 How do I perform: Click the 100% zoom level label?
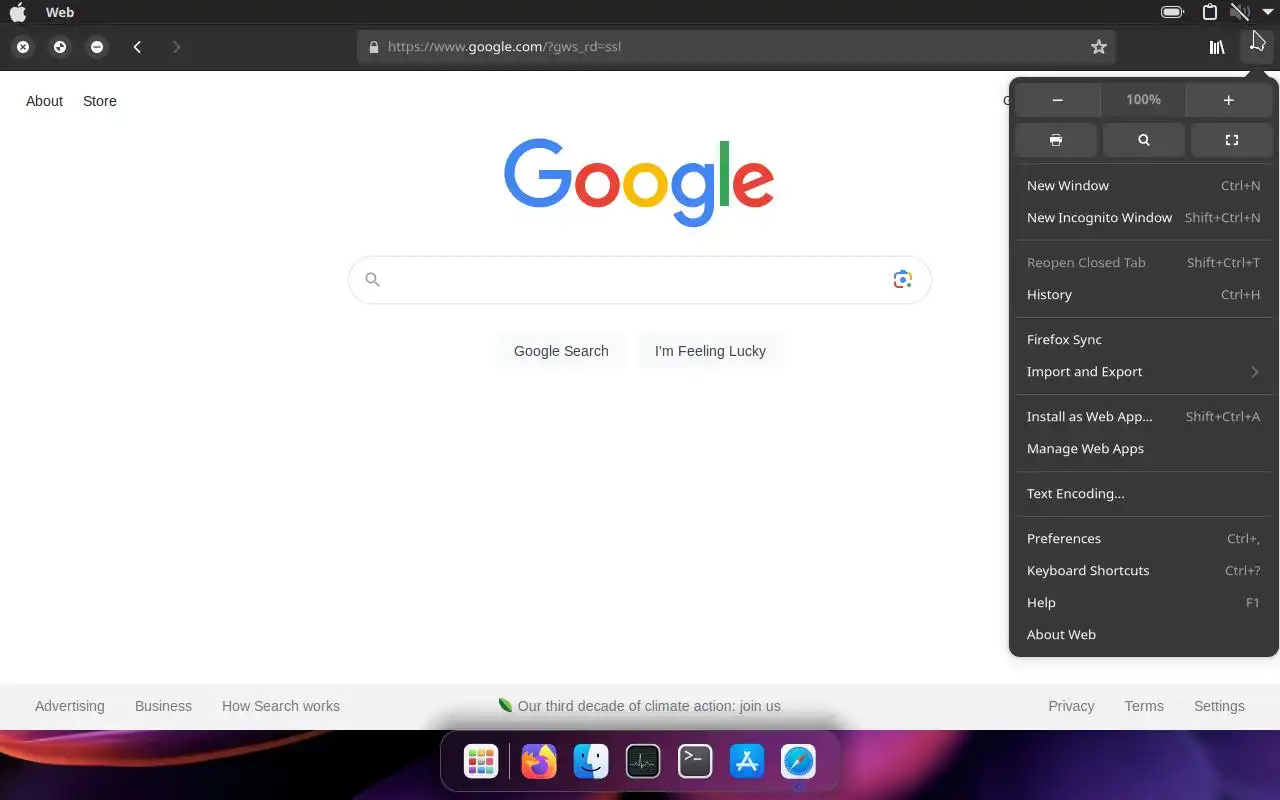pos(1143,100)
